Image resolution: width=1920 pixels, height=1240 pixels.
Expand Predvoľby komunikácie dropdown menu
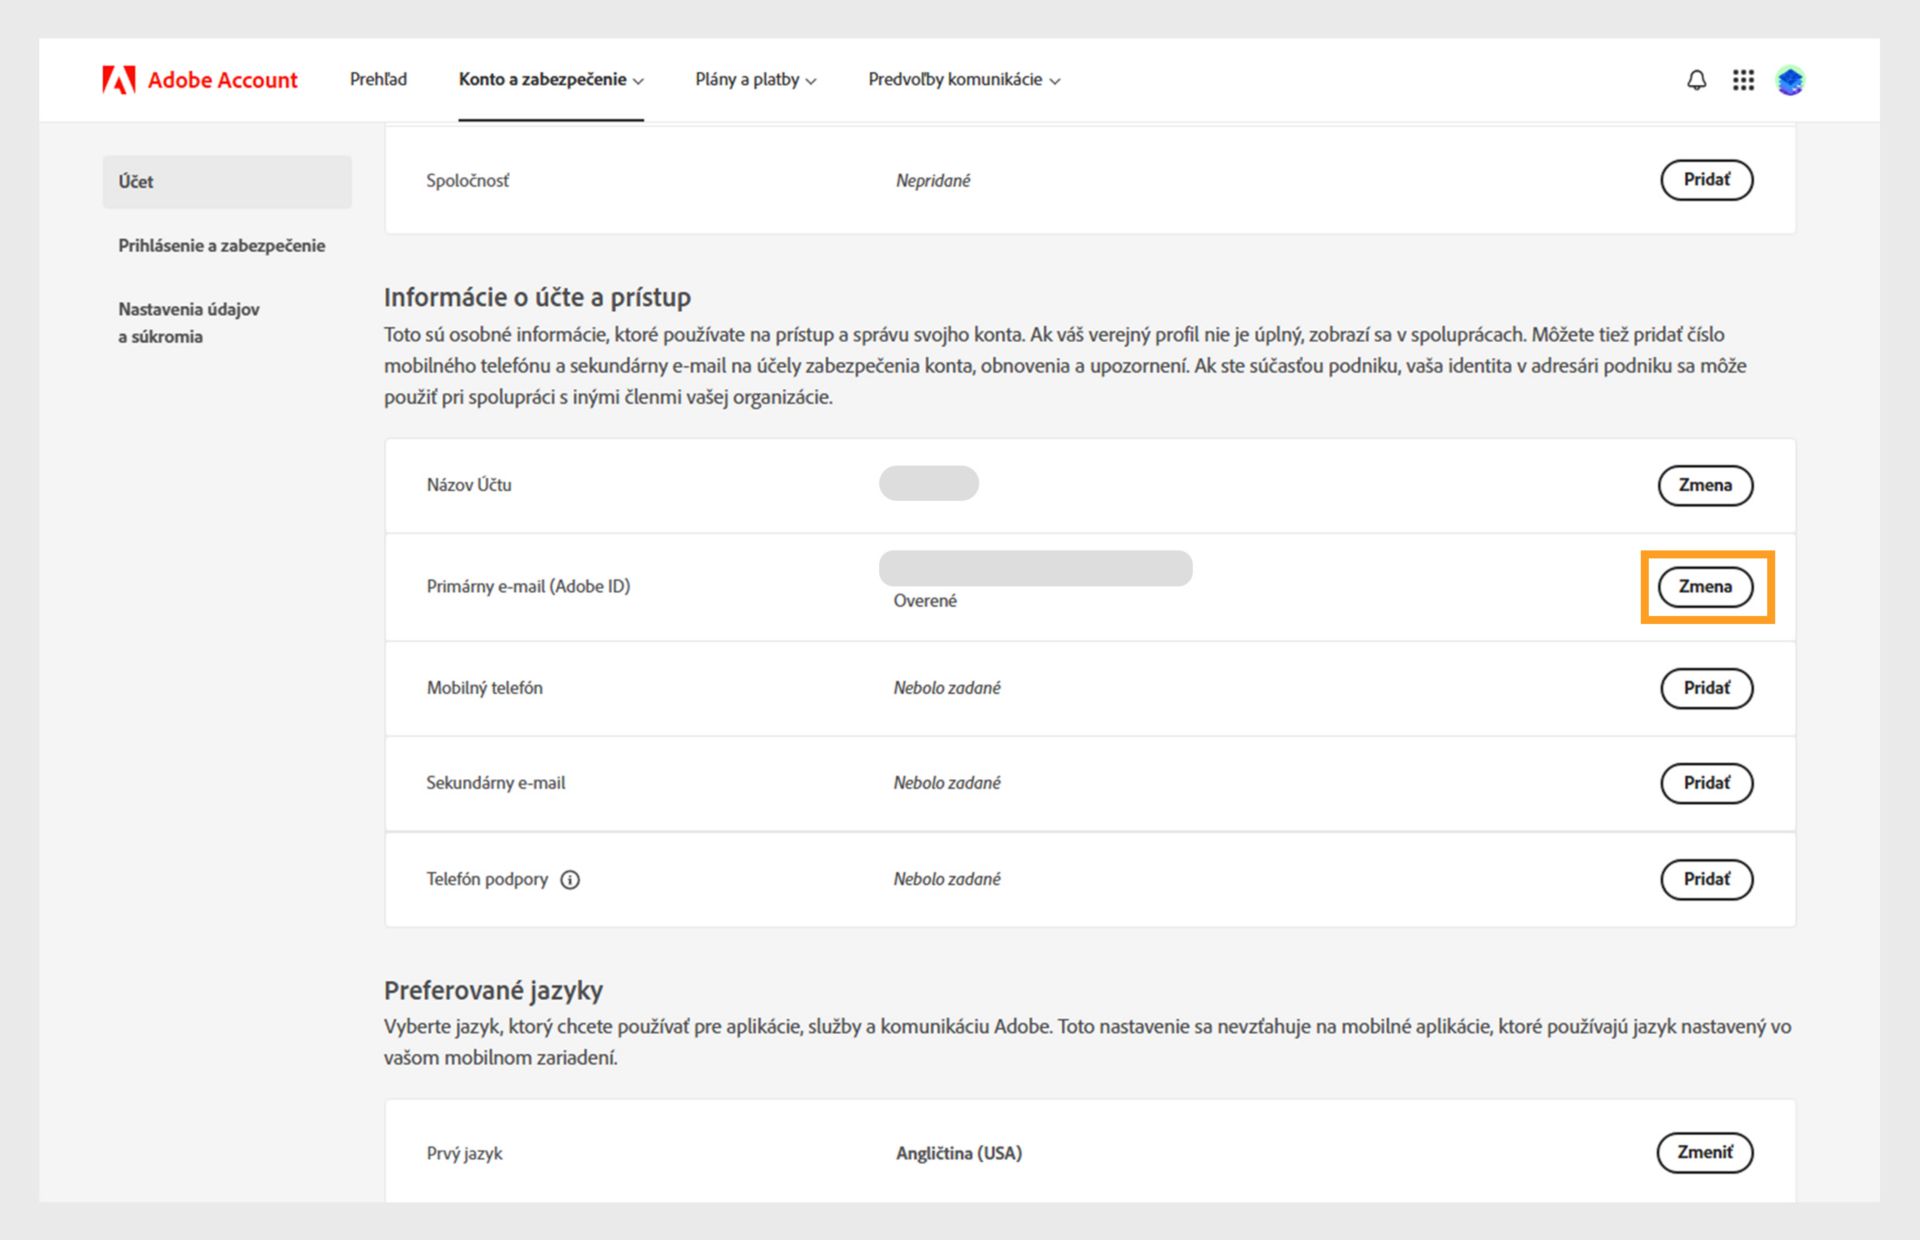(x=964, y=80)
